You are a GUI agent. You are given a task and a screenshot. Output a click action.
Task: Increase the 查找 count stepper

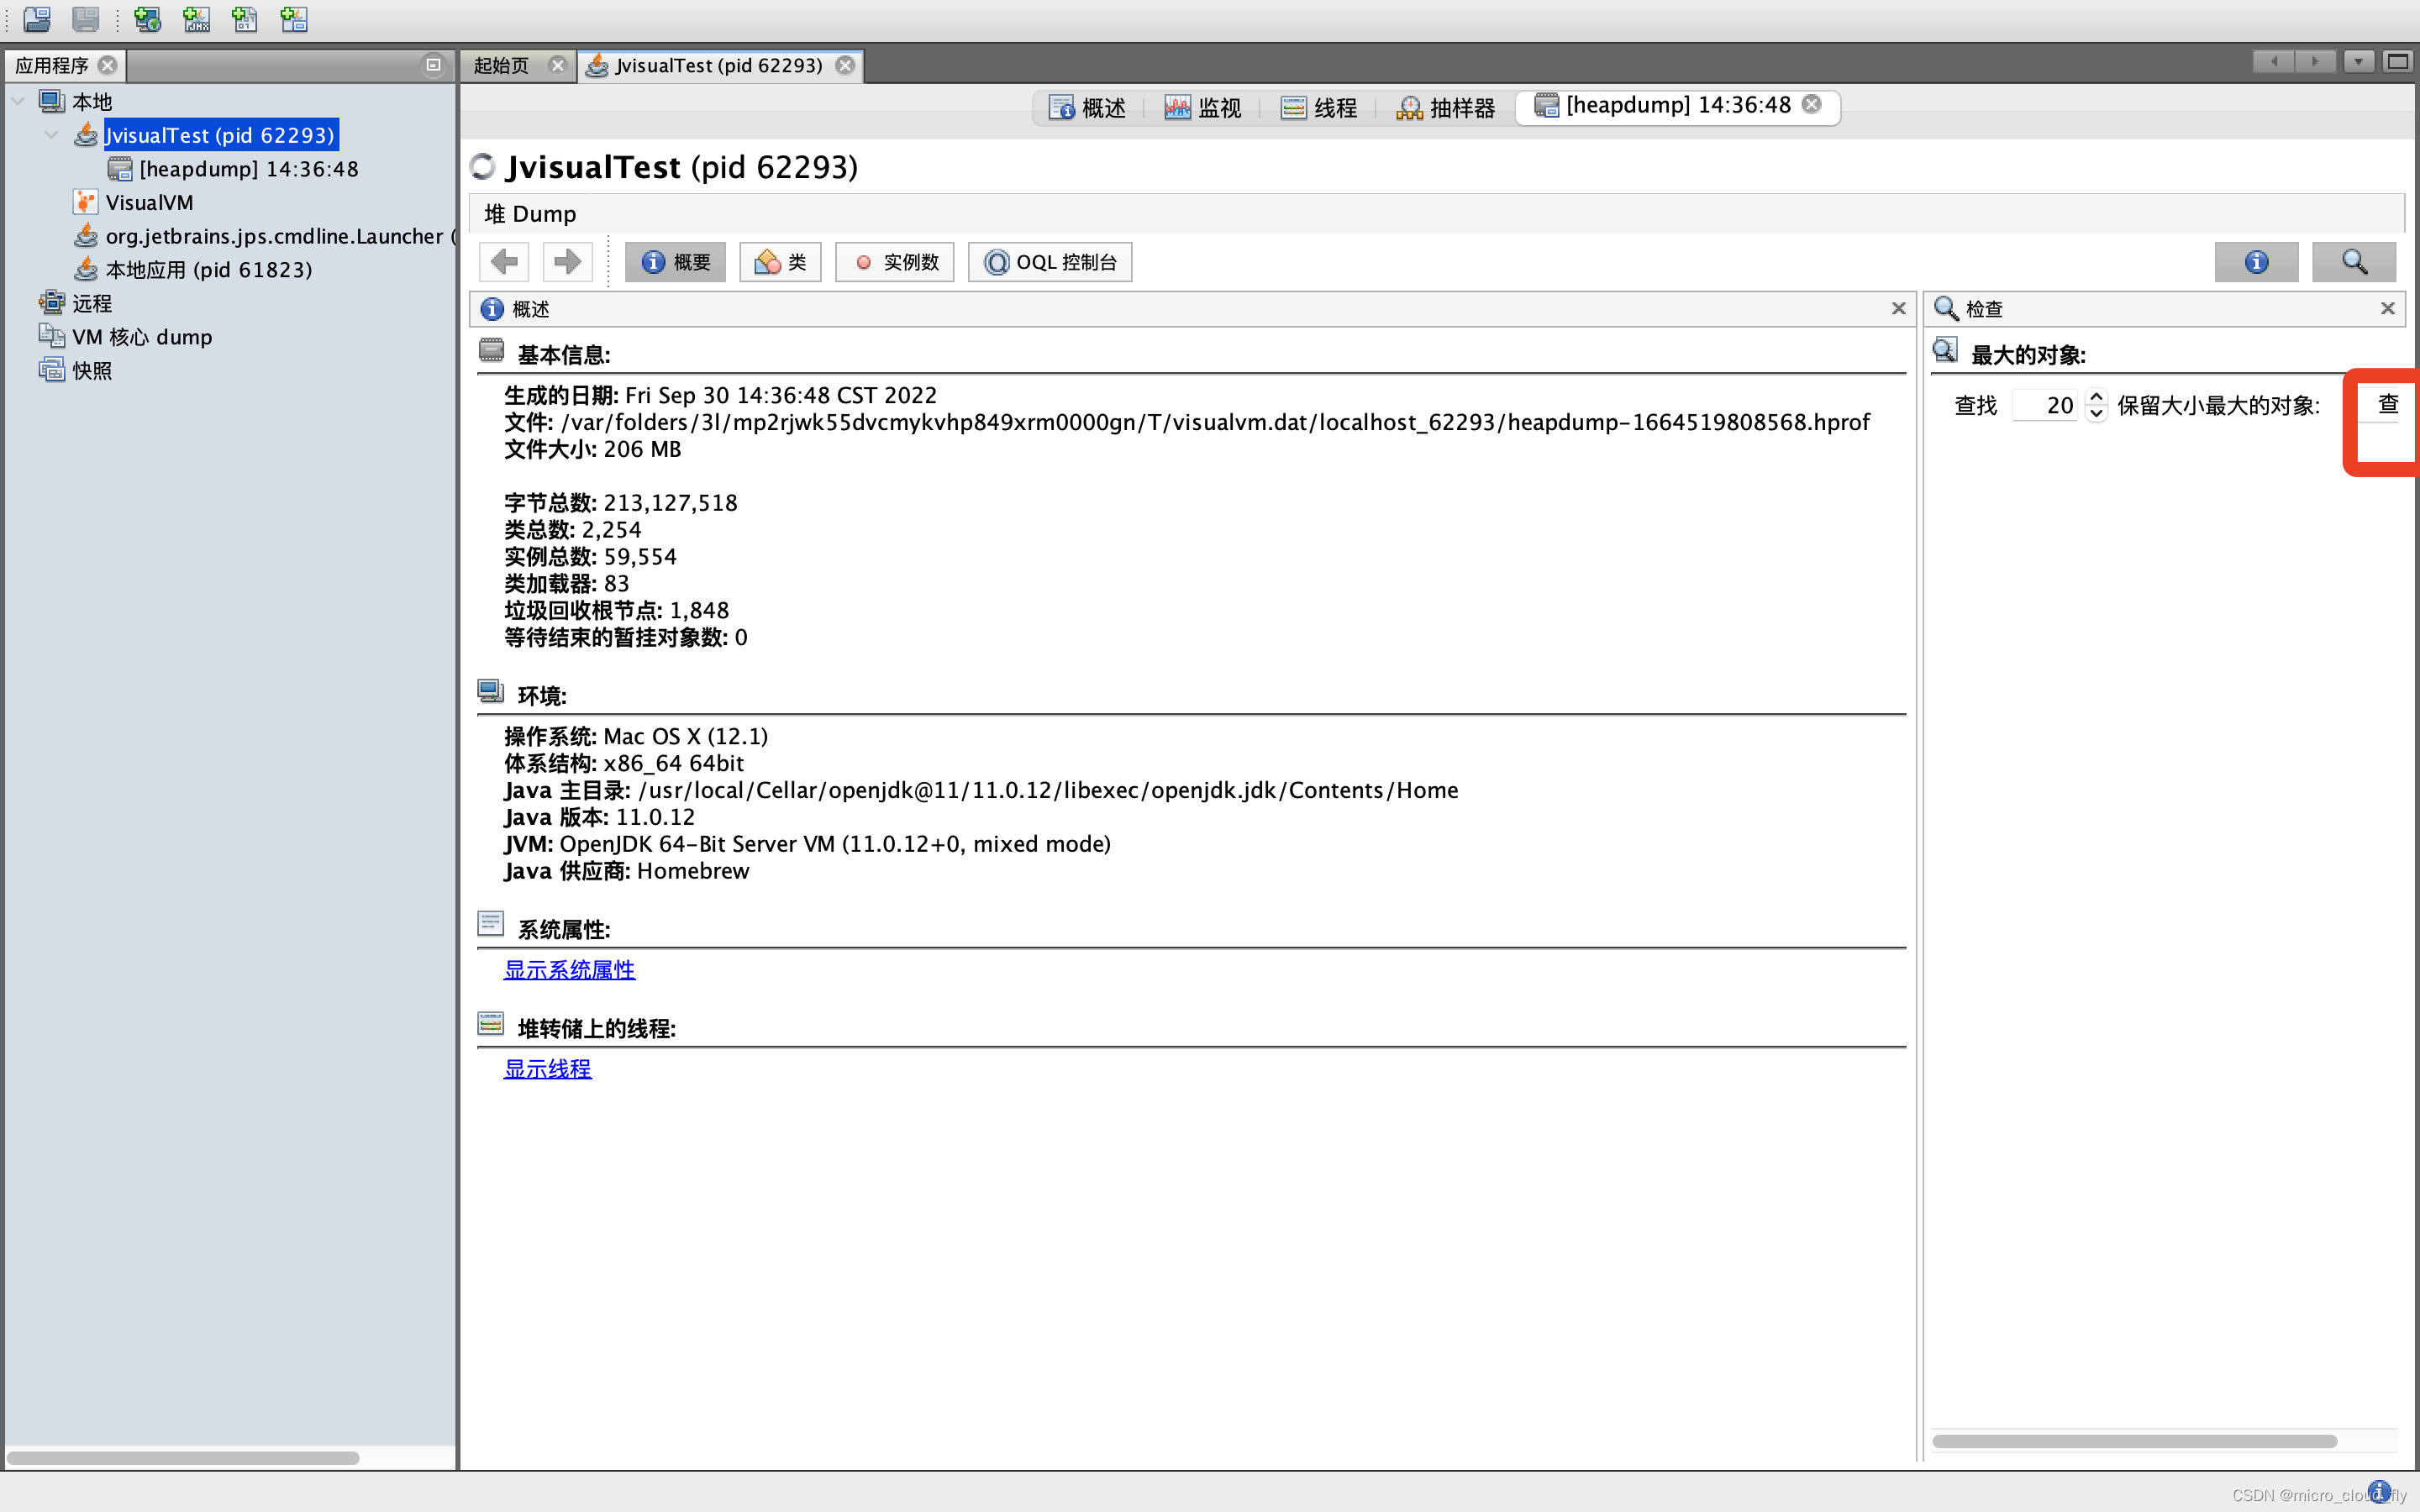[x=2097, y=396]
